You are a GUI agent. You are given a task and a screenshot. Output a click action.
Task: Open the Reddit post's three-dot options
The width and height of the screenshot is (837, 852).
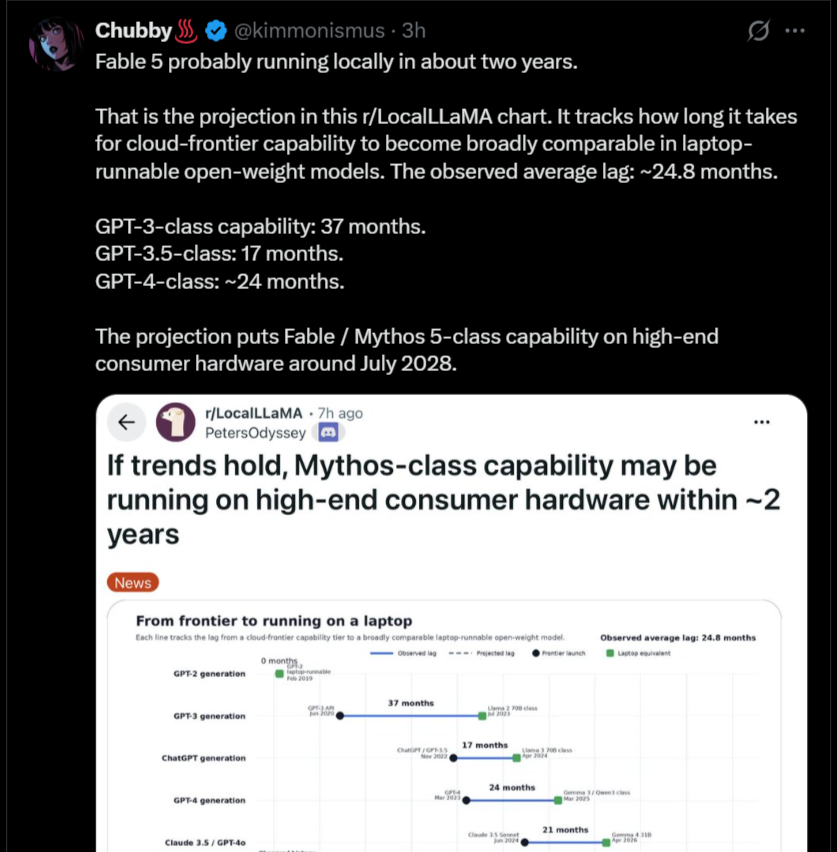click(761, 422)
